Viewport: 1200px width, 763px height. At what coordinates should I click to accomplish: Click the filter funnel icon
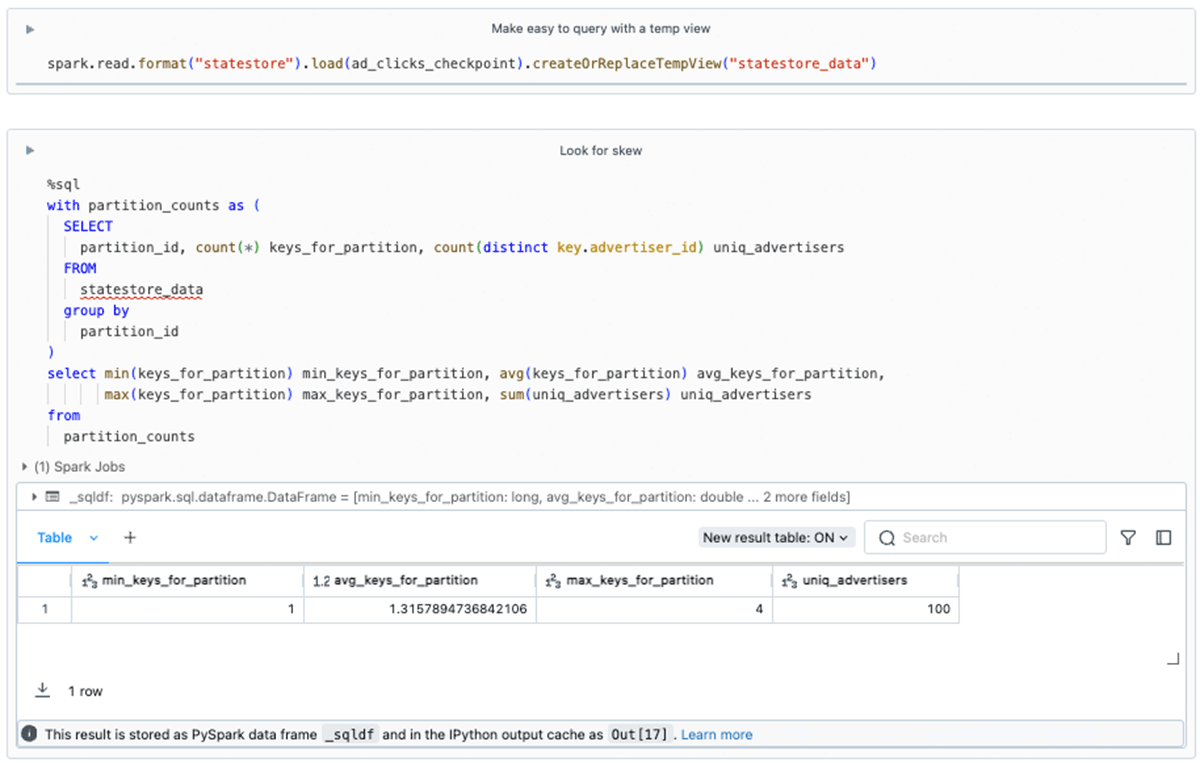(x=1128, y=538)
